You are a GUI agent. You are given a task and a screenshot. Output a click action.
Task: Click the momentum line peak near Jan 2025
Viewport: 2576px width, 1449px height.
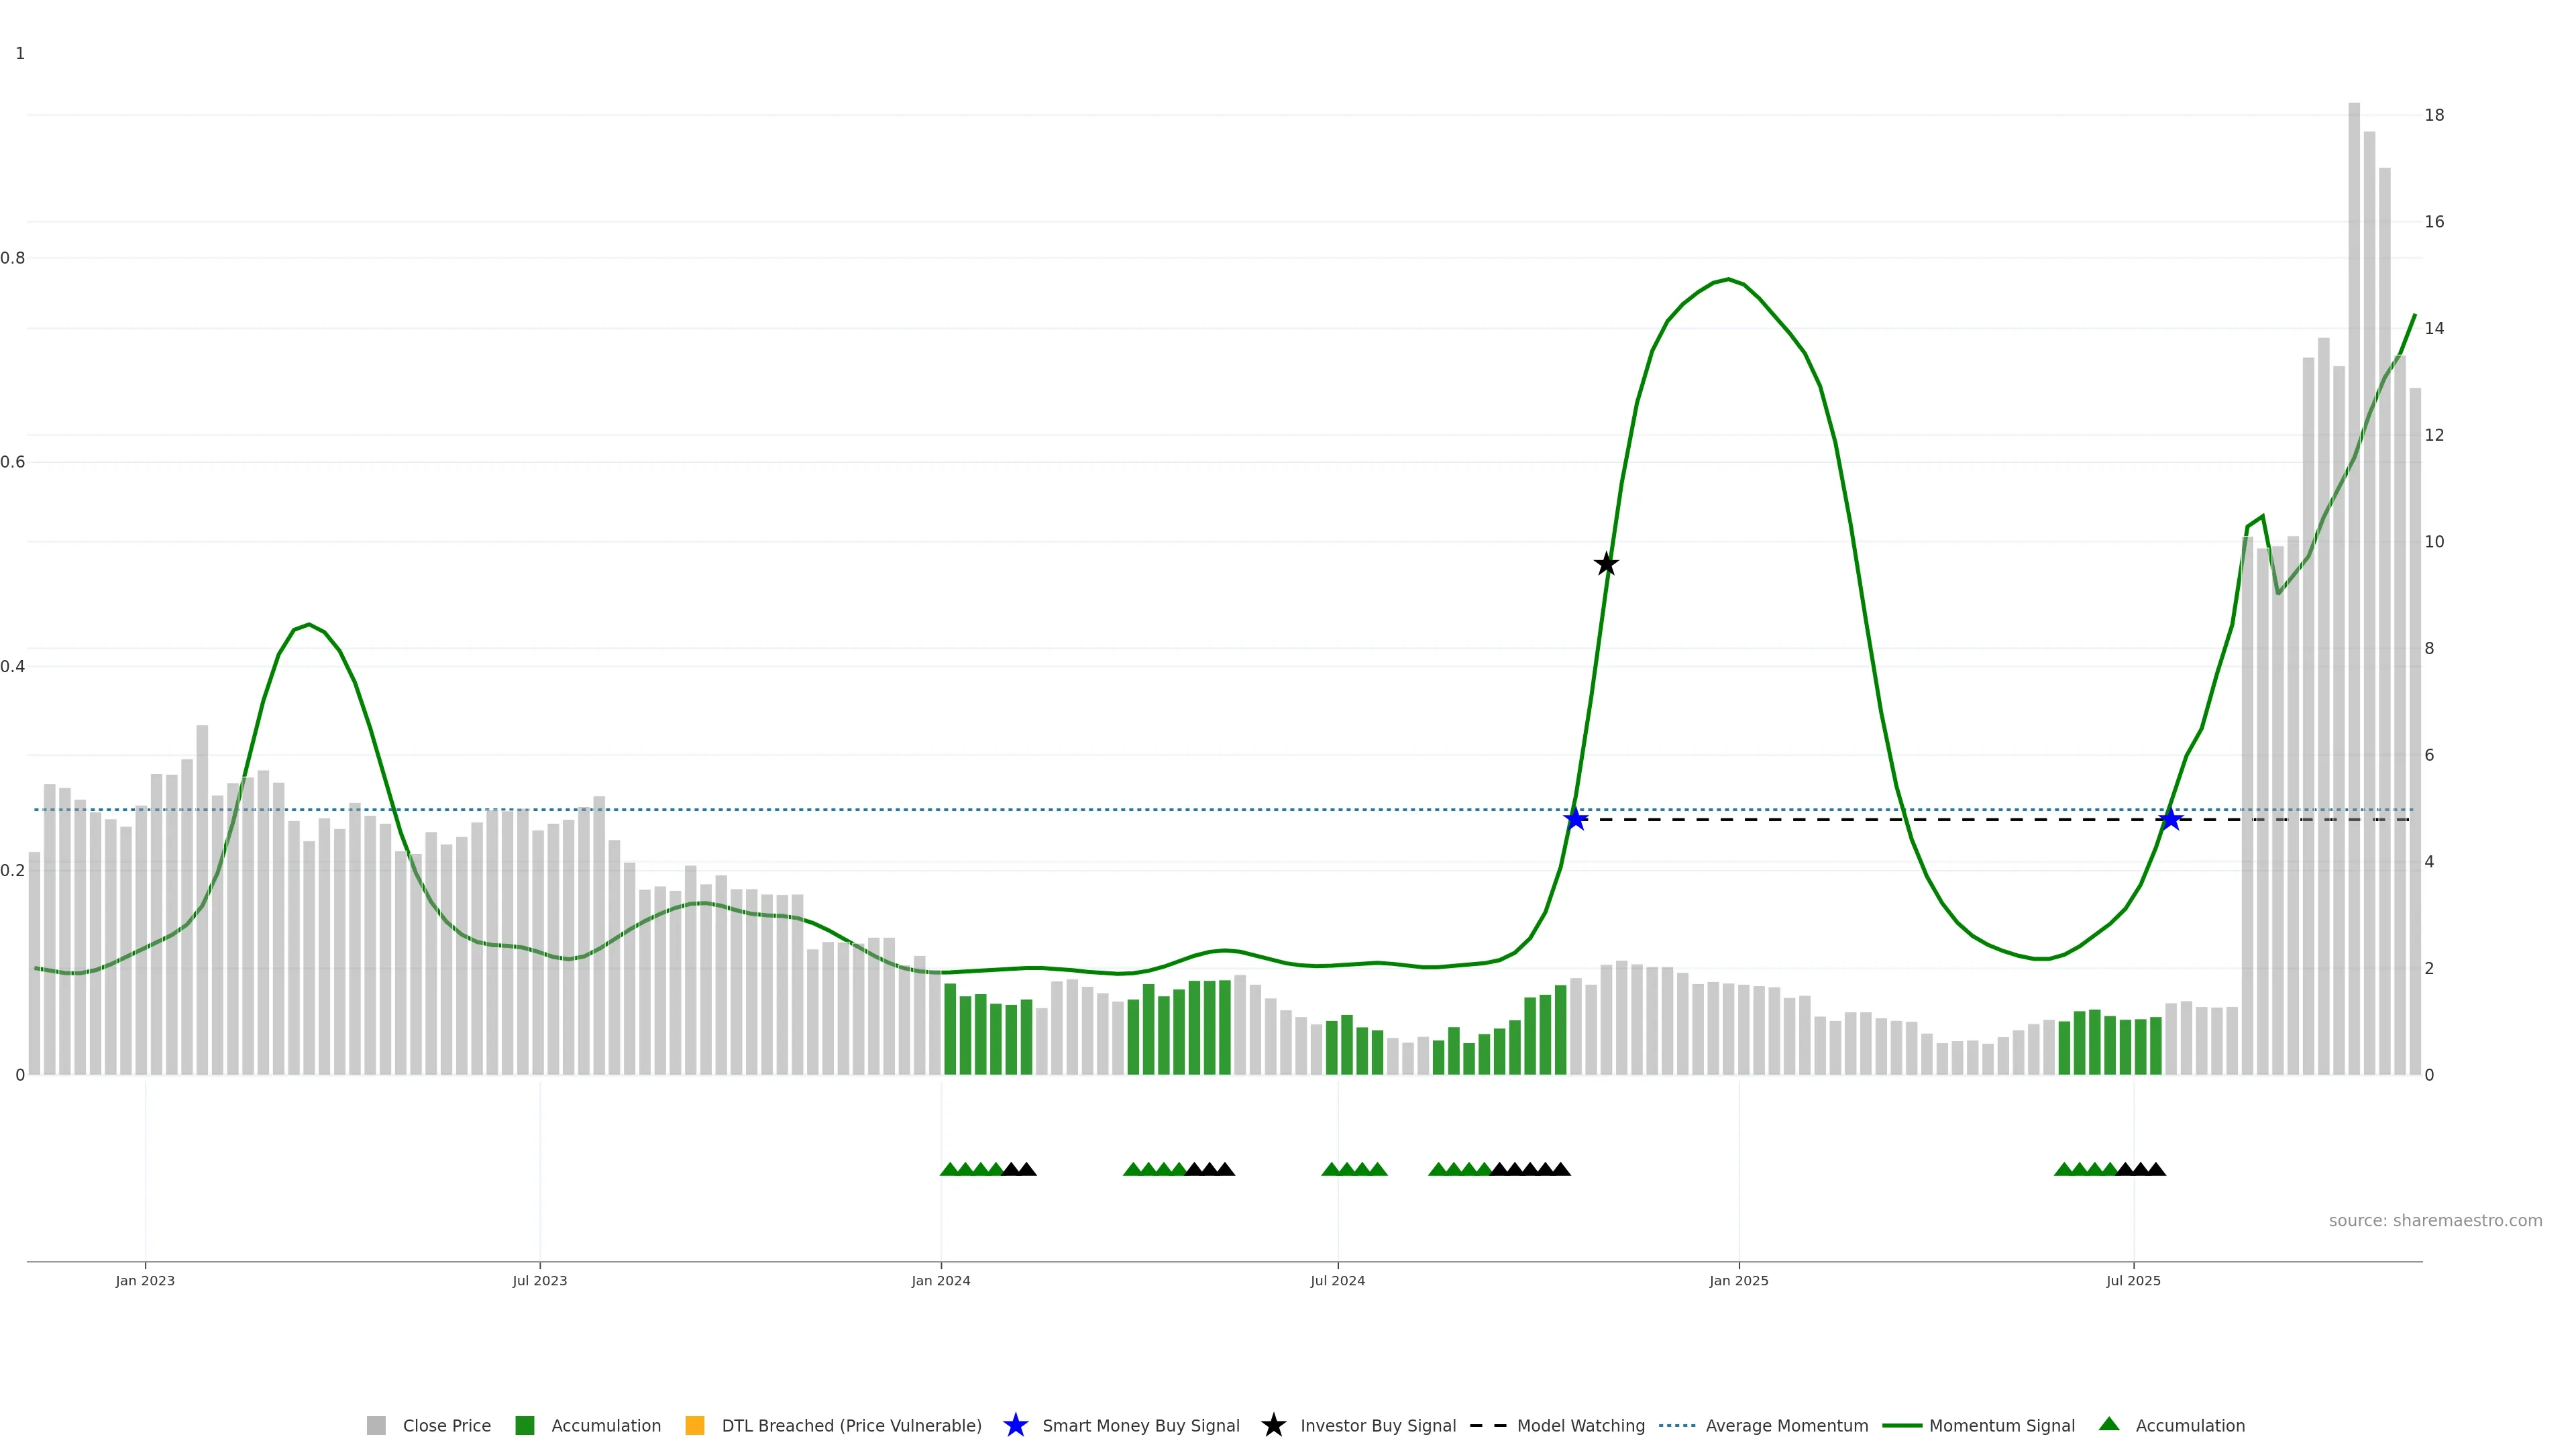[1728, 280]
